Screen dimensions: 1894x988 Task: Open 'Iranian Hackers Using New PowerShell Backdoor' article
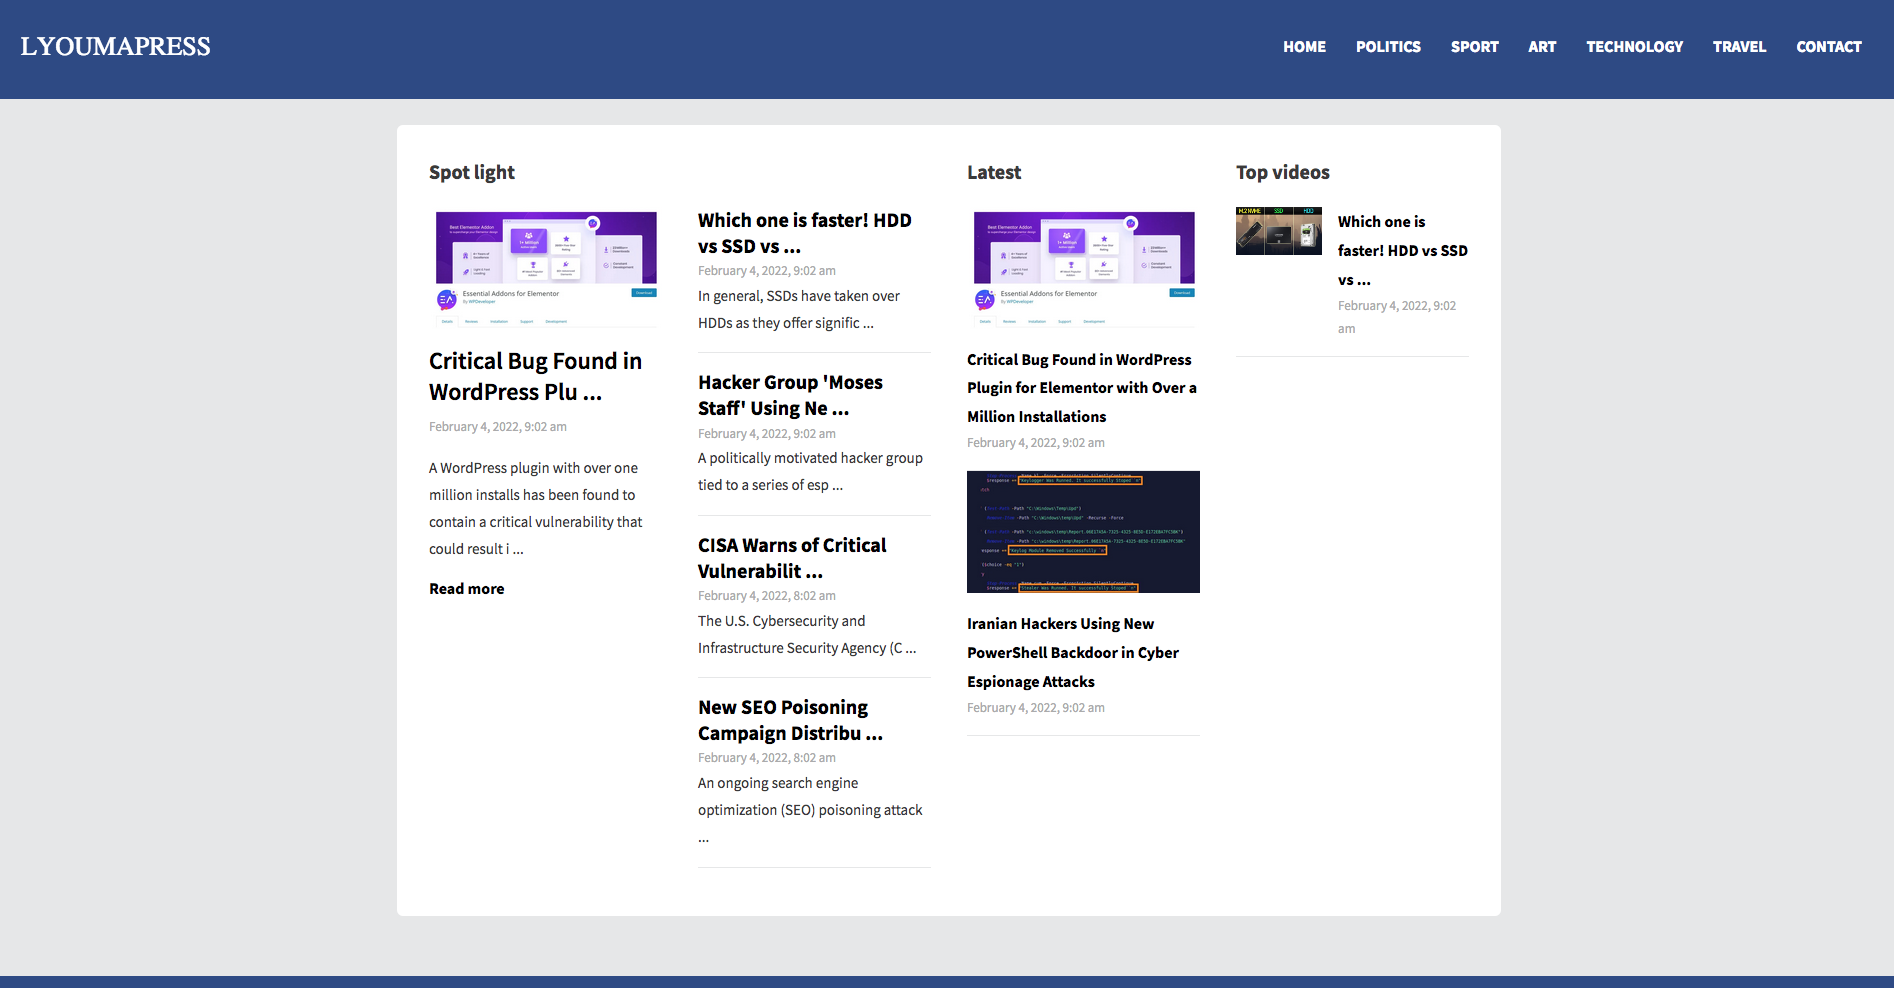tap(1073, 652)
